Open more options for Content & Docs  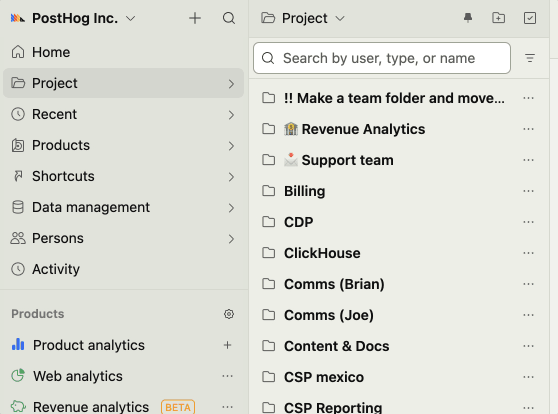(x=528, y=346)
